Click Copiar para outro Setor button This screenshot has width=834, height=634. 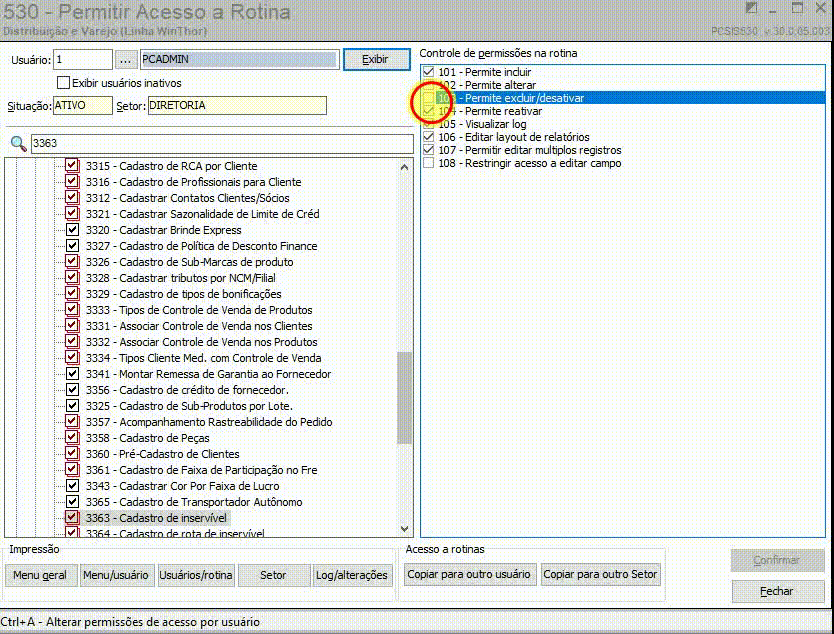point(601,574)
